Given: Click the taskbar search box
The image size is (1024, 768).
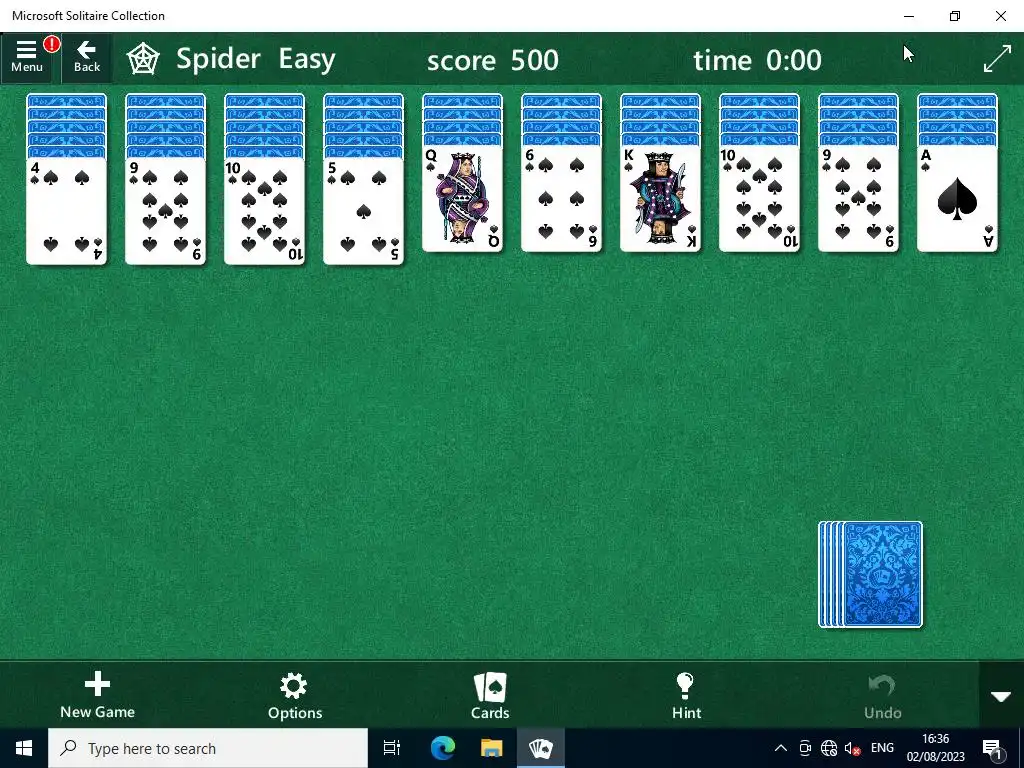Looking at the screenshot, I should [208, 748].
